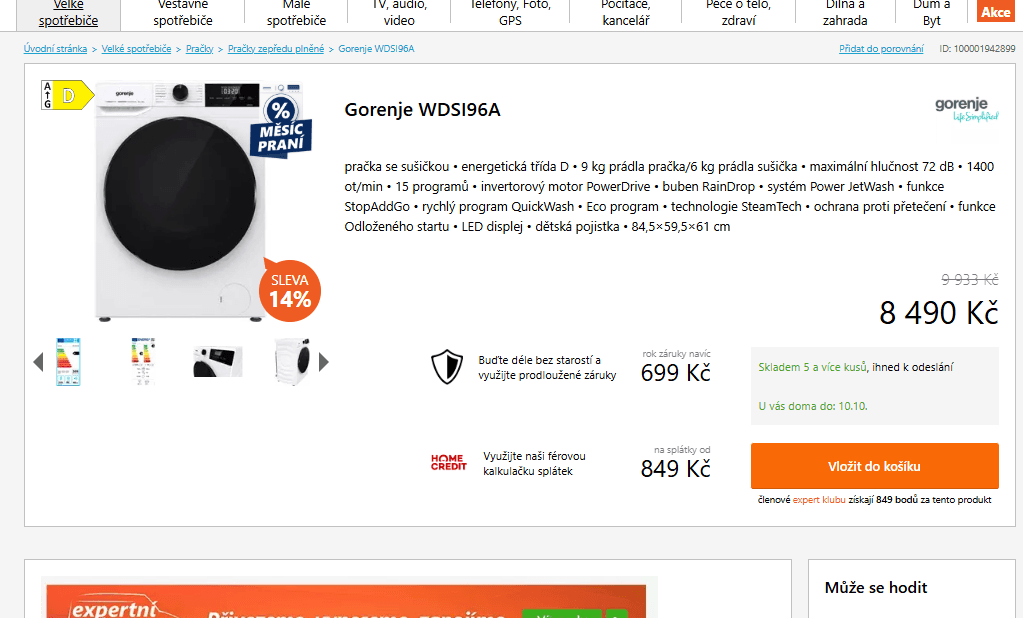Go to Pračky zepředu plněné breadcrumb
1023x618 pixels.
point(276,49)
